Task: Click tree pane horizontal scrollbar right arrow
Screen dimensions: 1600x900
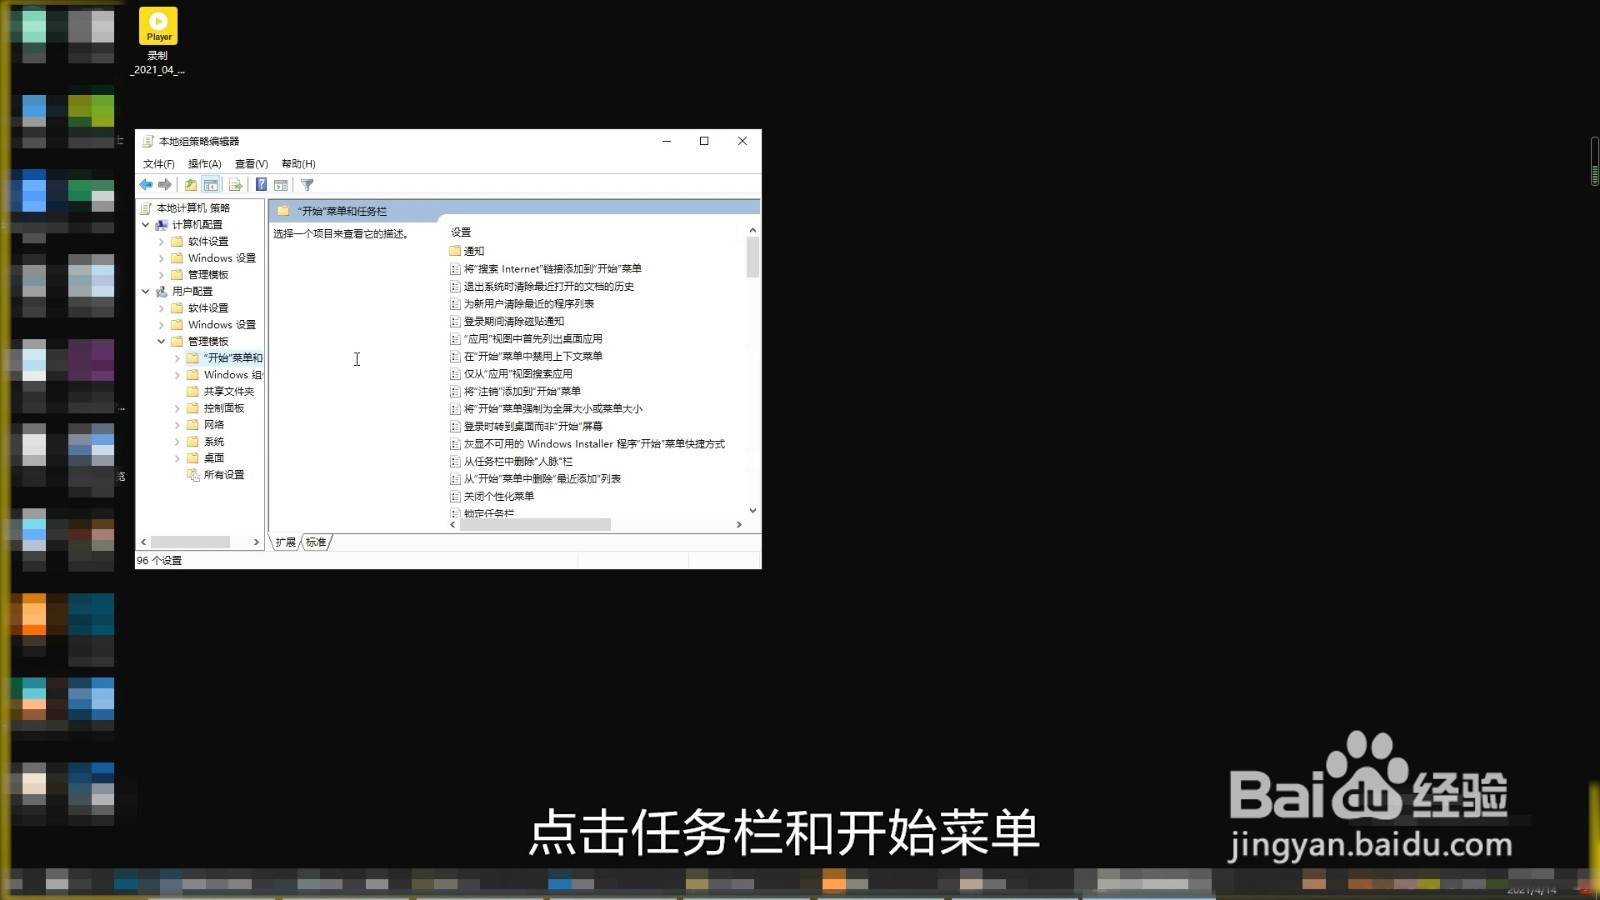Action: 256,542
